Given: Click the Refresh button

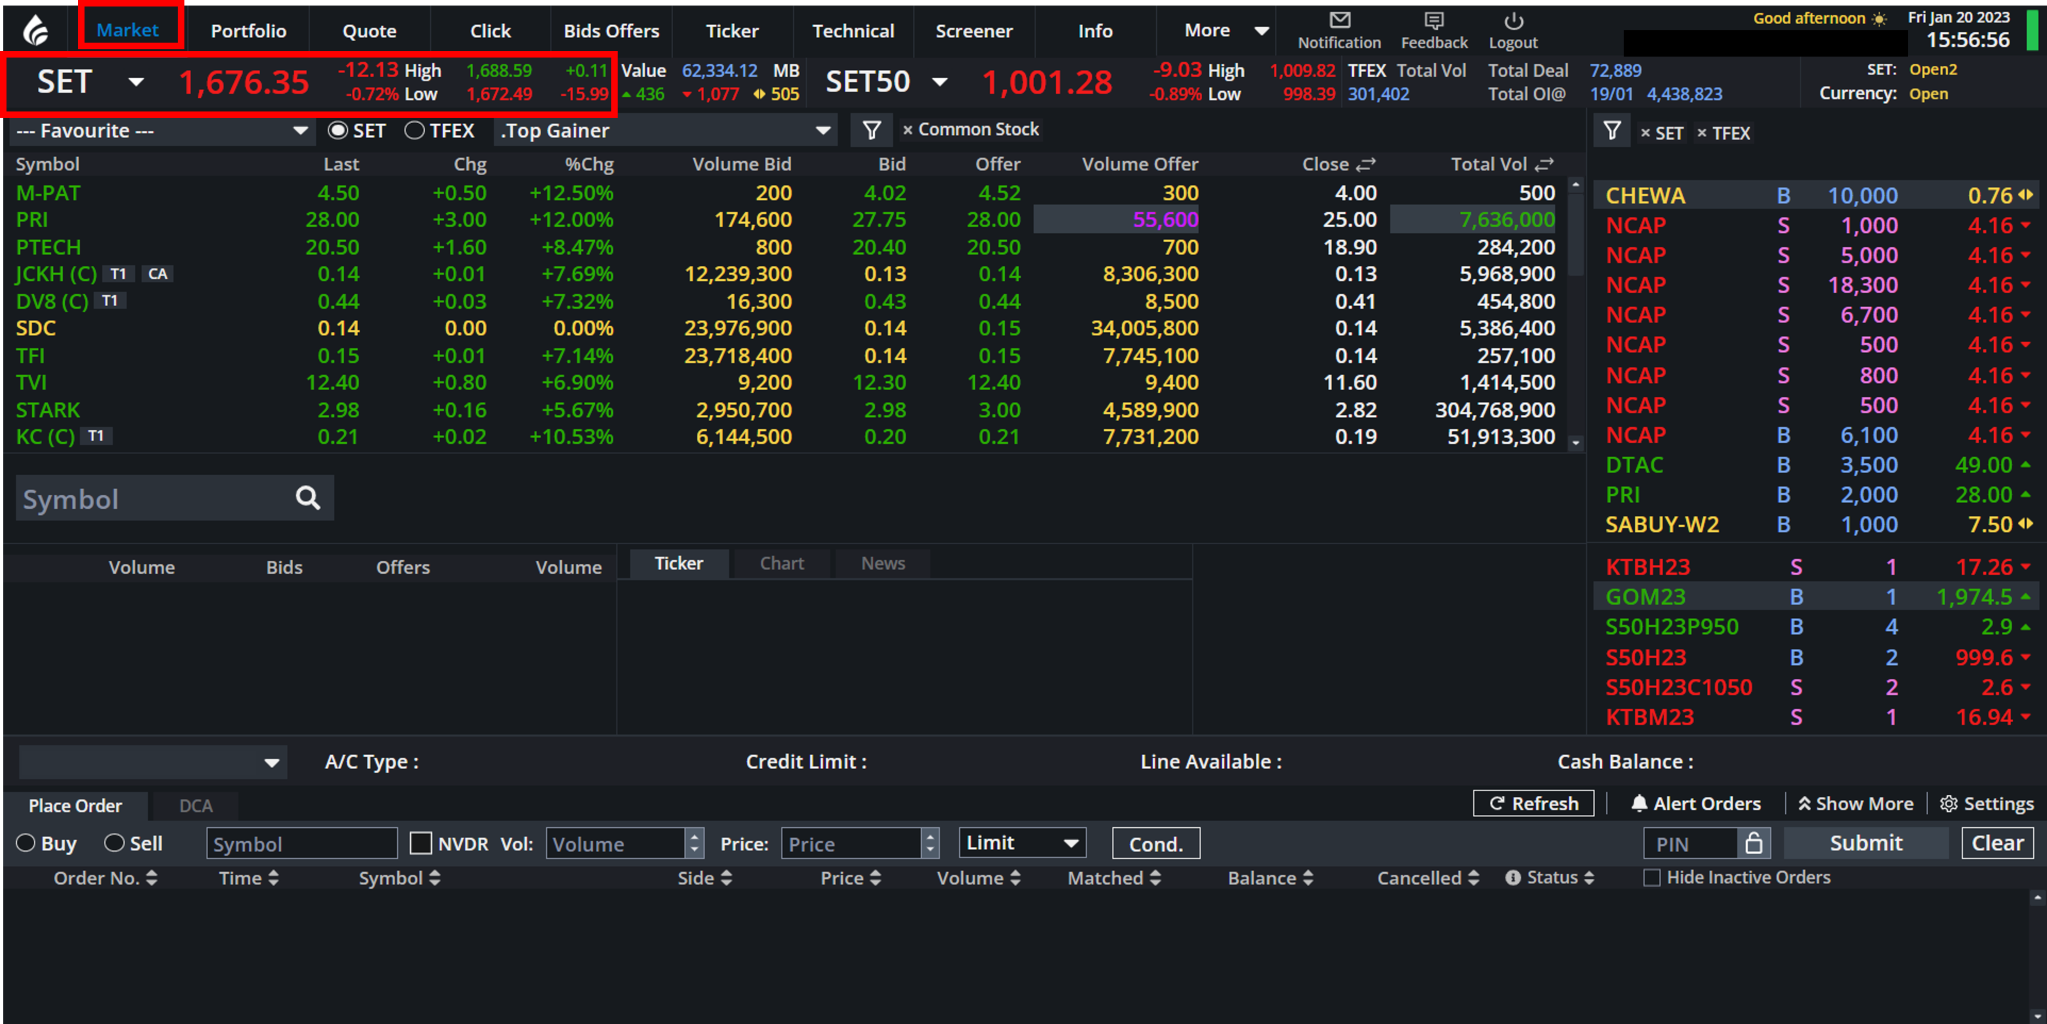Looking at the screenshot, I should pos(1533,803).
